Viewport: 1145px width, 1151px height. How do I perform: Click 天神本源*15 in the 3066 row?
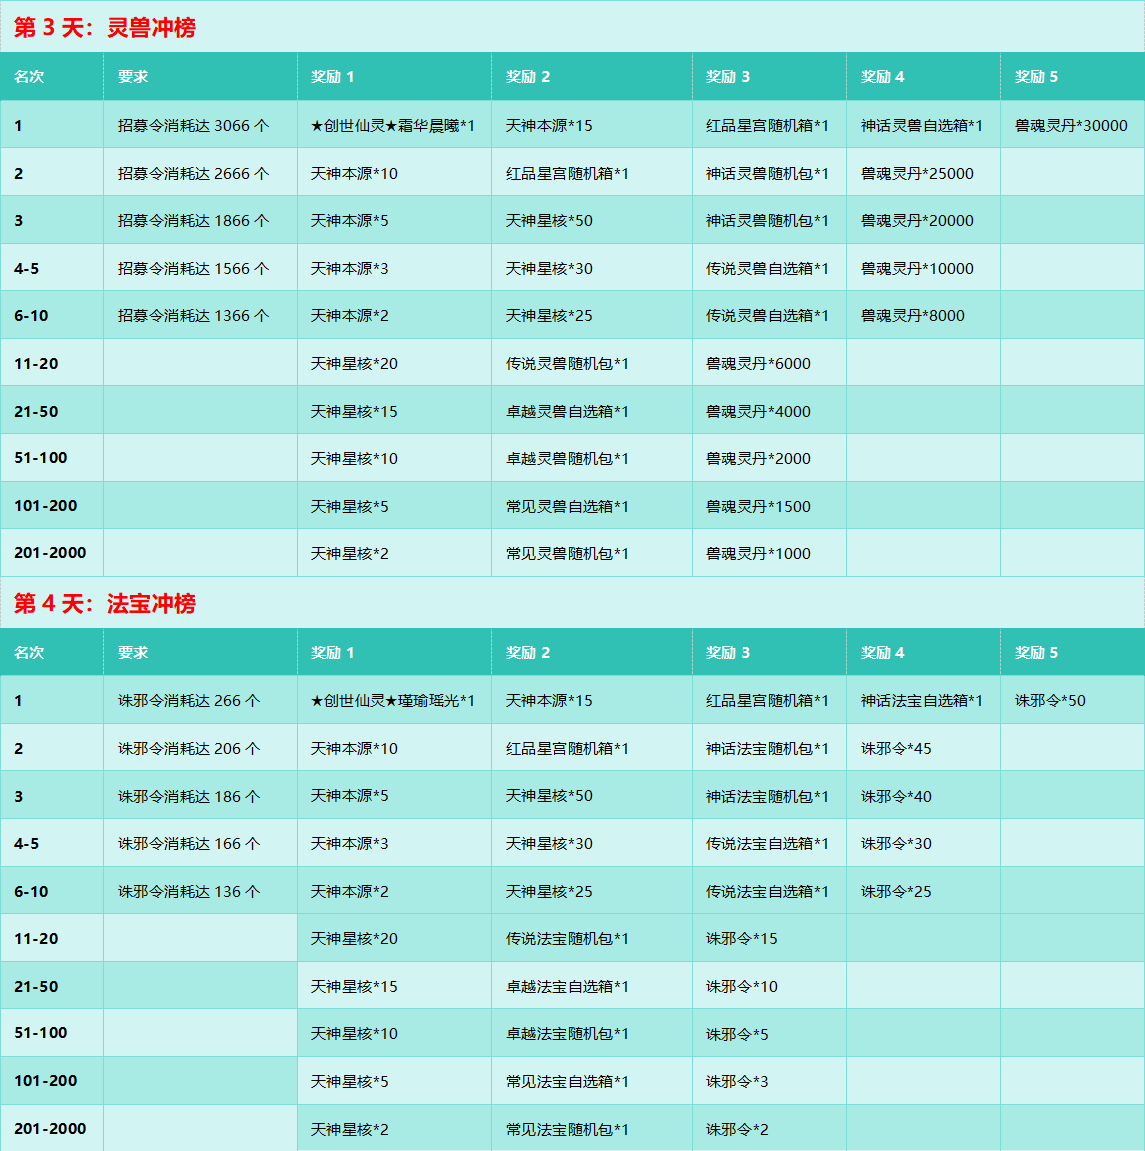[x=549, y=126]
